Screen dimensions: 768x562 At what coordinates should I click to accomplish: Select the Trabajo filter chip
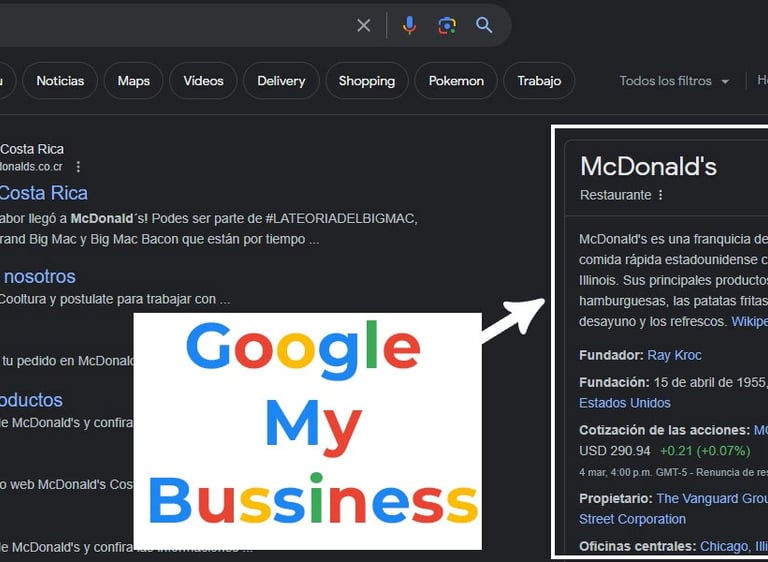(539, 81)
